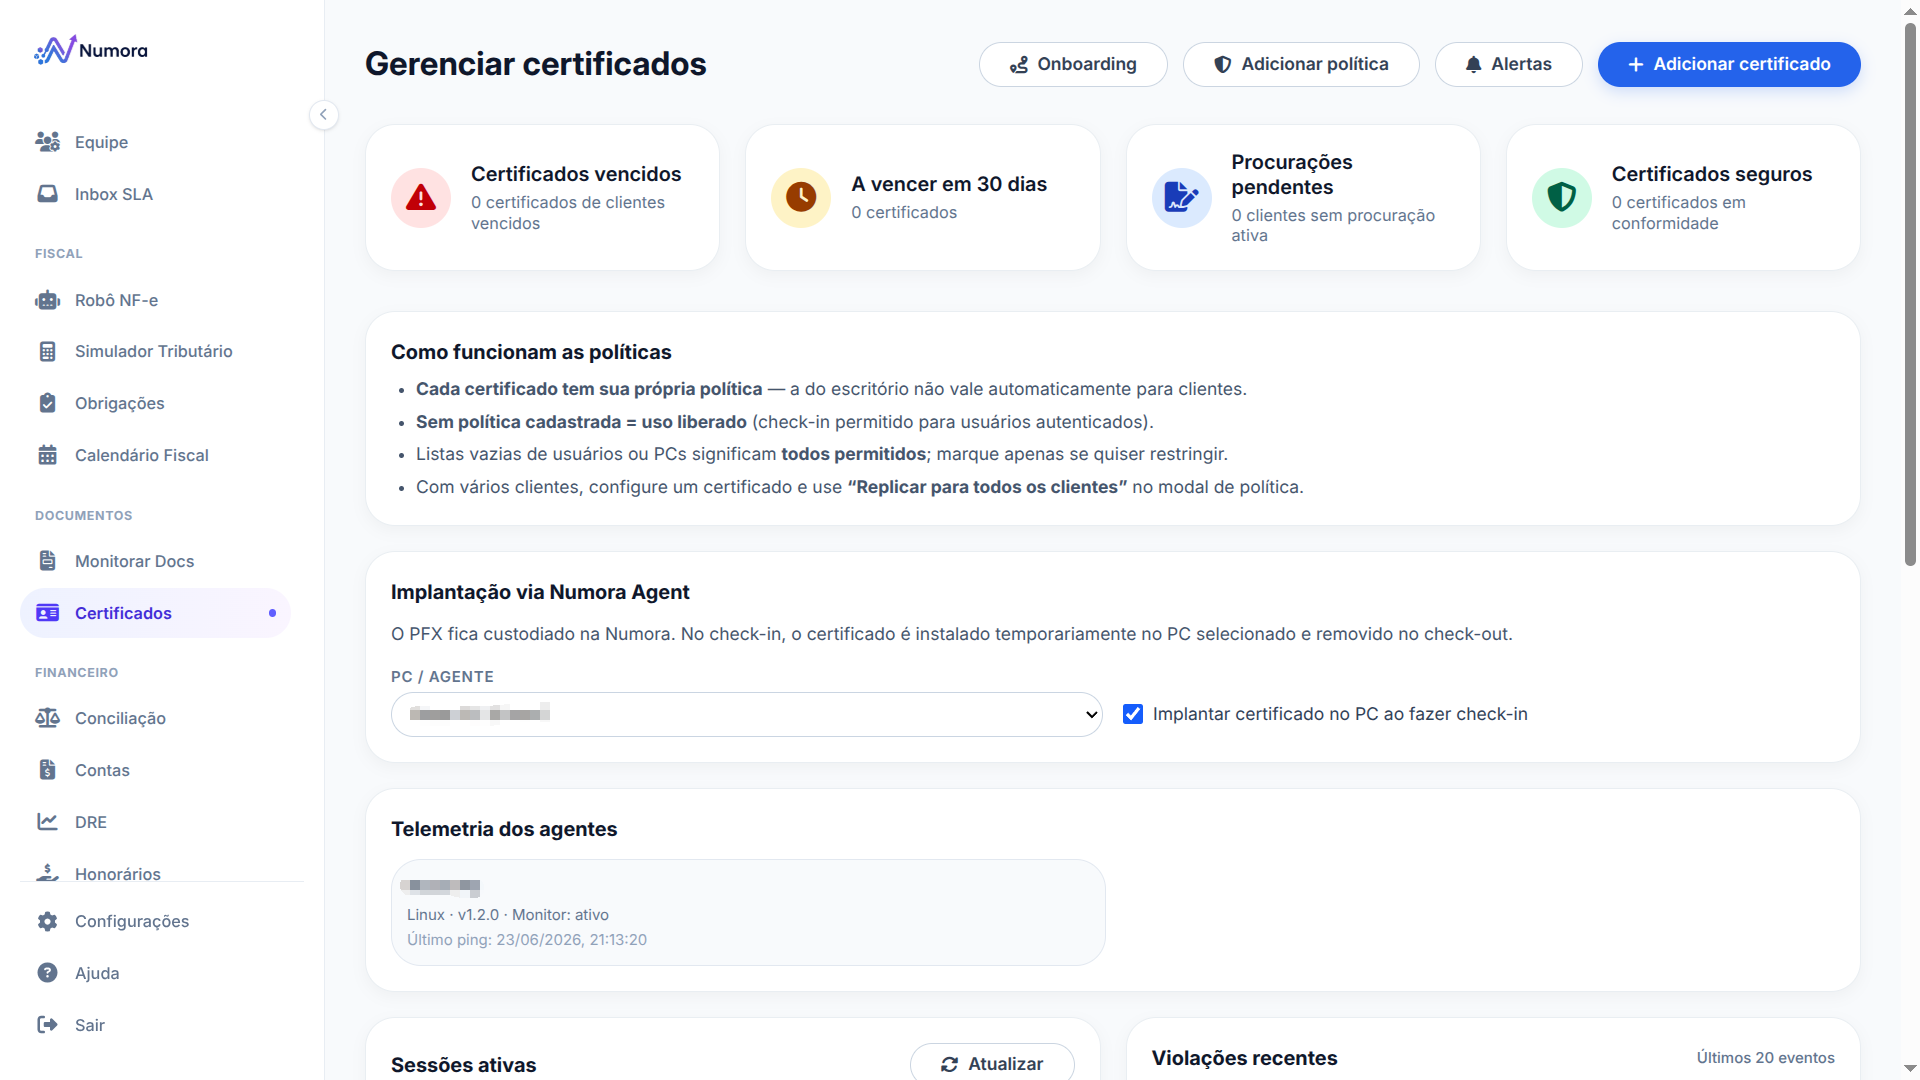Click the red warning triangle icon
Screen dimensions: 1920x1080
[x=421, y=197]
